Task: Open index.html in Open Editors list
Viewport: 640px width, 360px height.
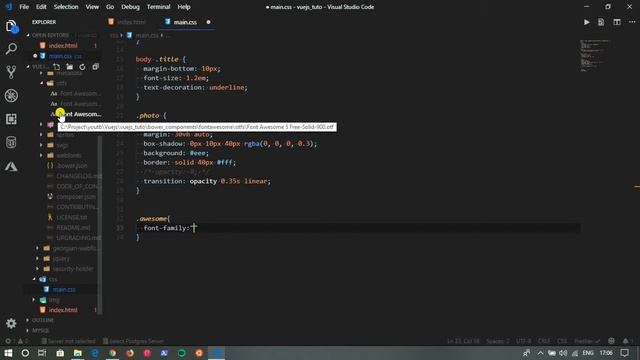Action: coord(63,46)
